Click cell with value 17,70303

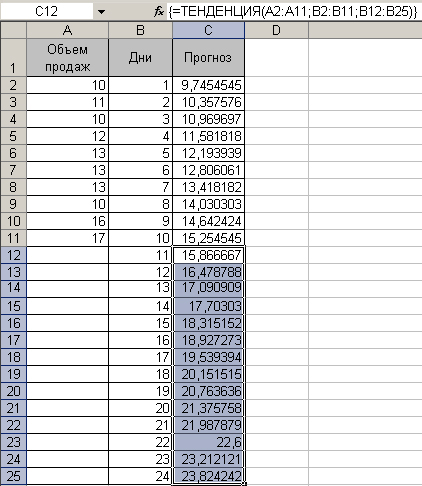coord(208,306)
